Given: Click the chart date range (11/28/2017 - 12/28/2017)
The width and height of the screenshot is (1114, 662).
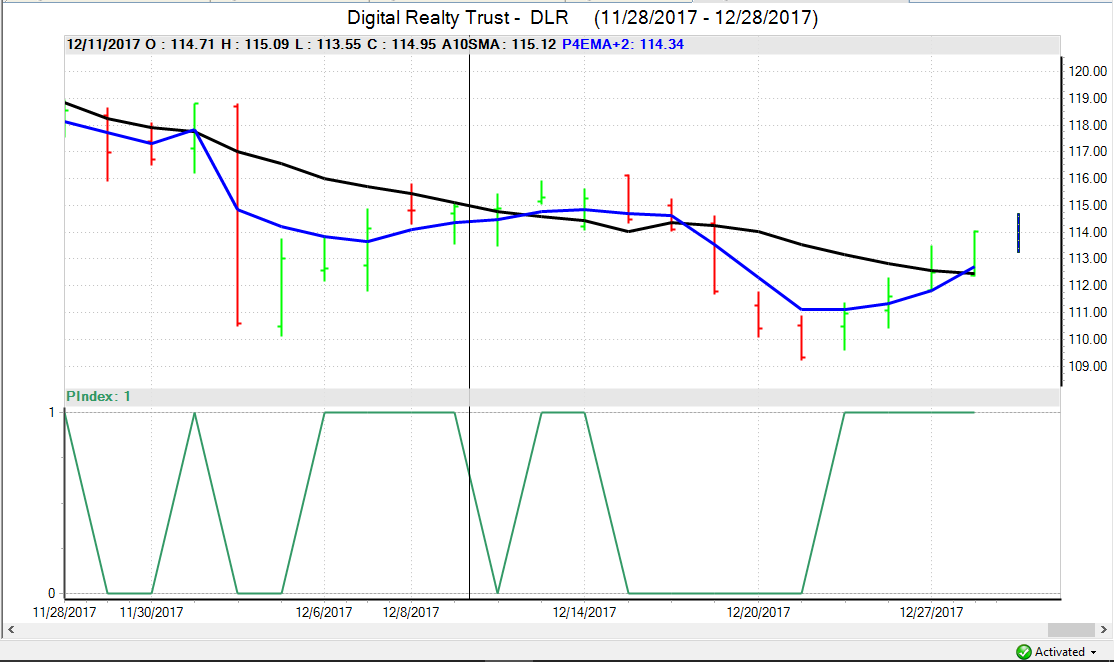Looking at the screenshot, I should [706, 18].
